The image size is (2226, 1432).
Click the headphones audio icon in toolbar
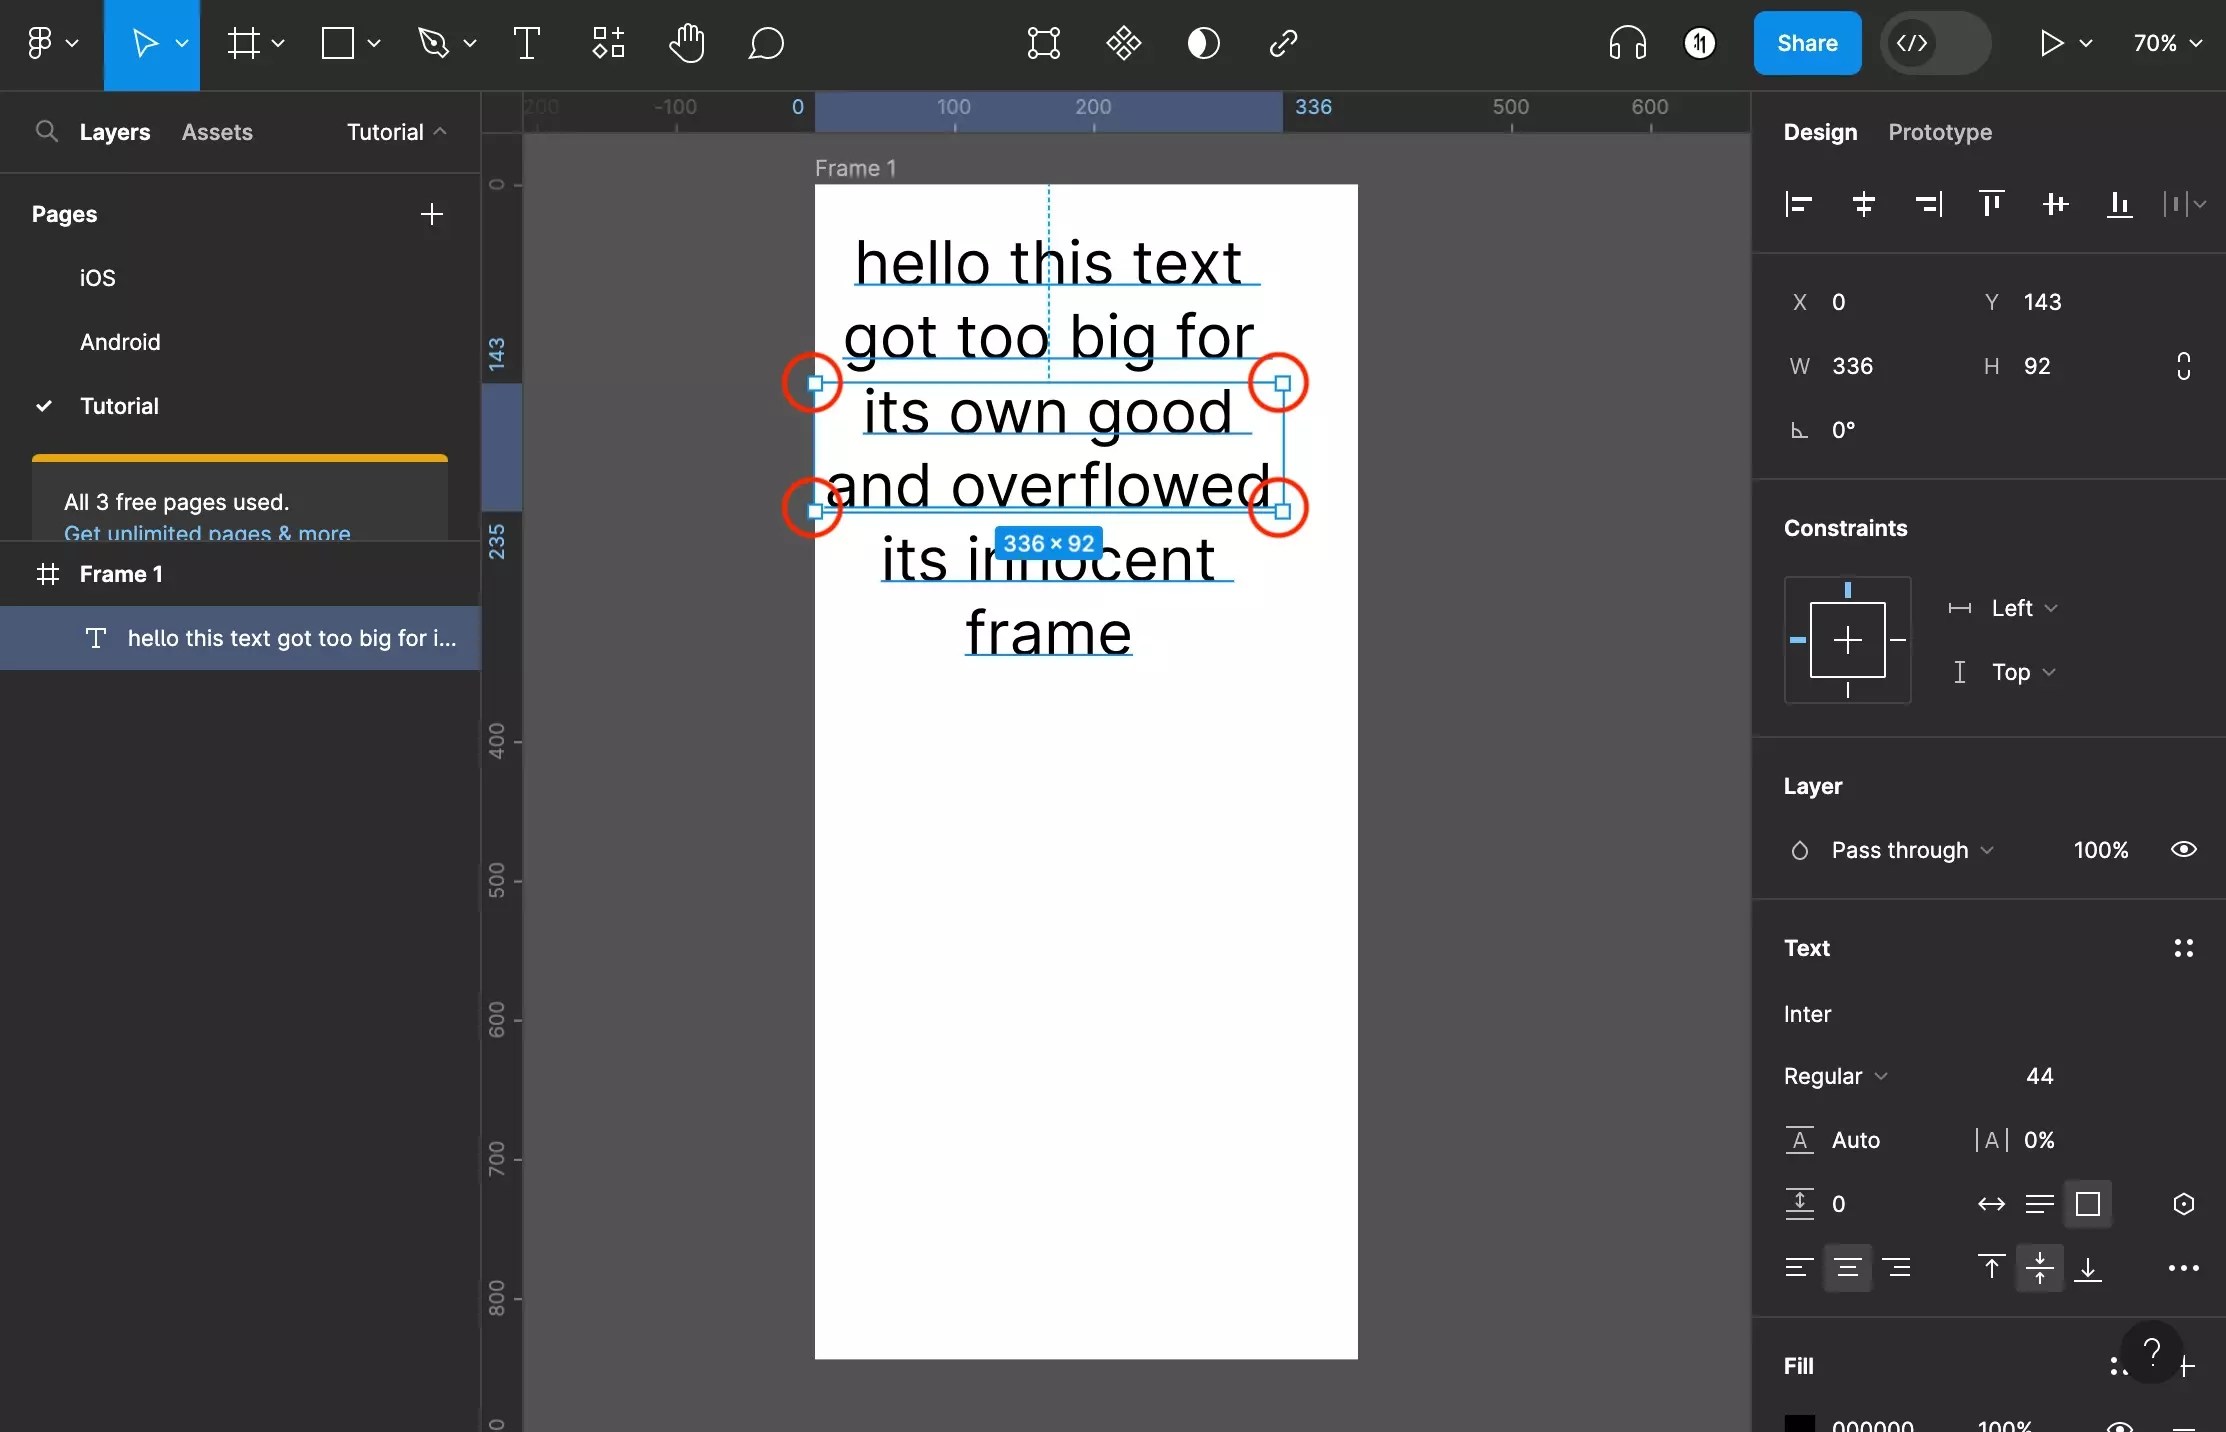1626,43
